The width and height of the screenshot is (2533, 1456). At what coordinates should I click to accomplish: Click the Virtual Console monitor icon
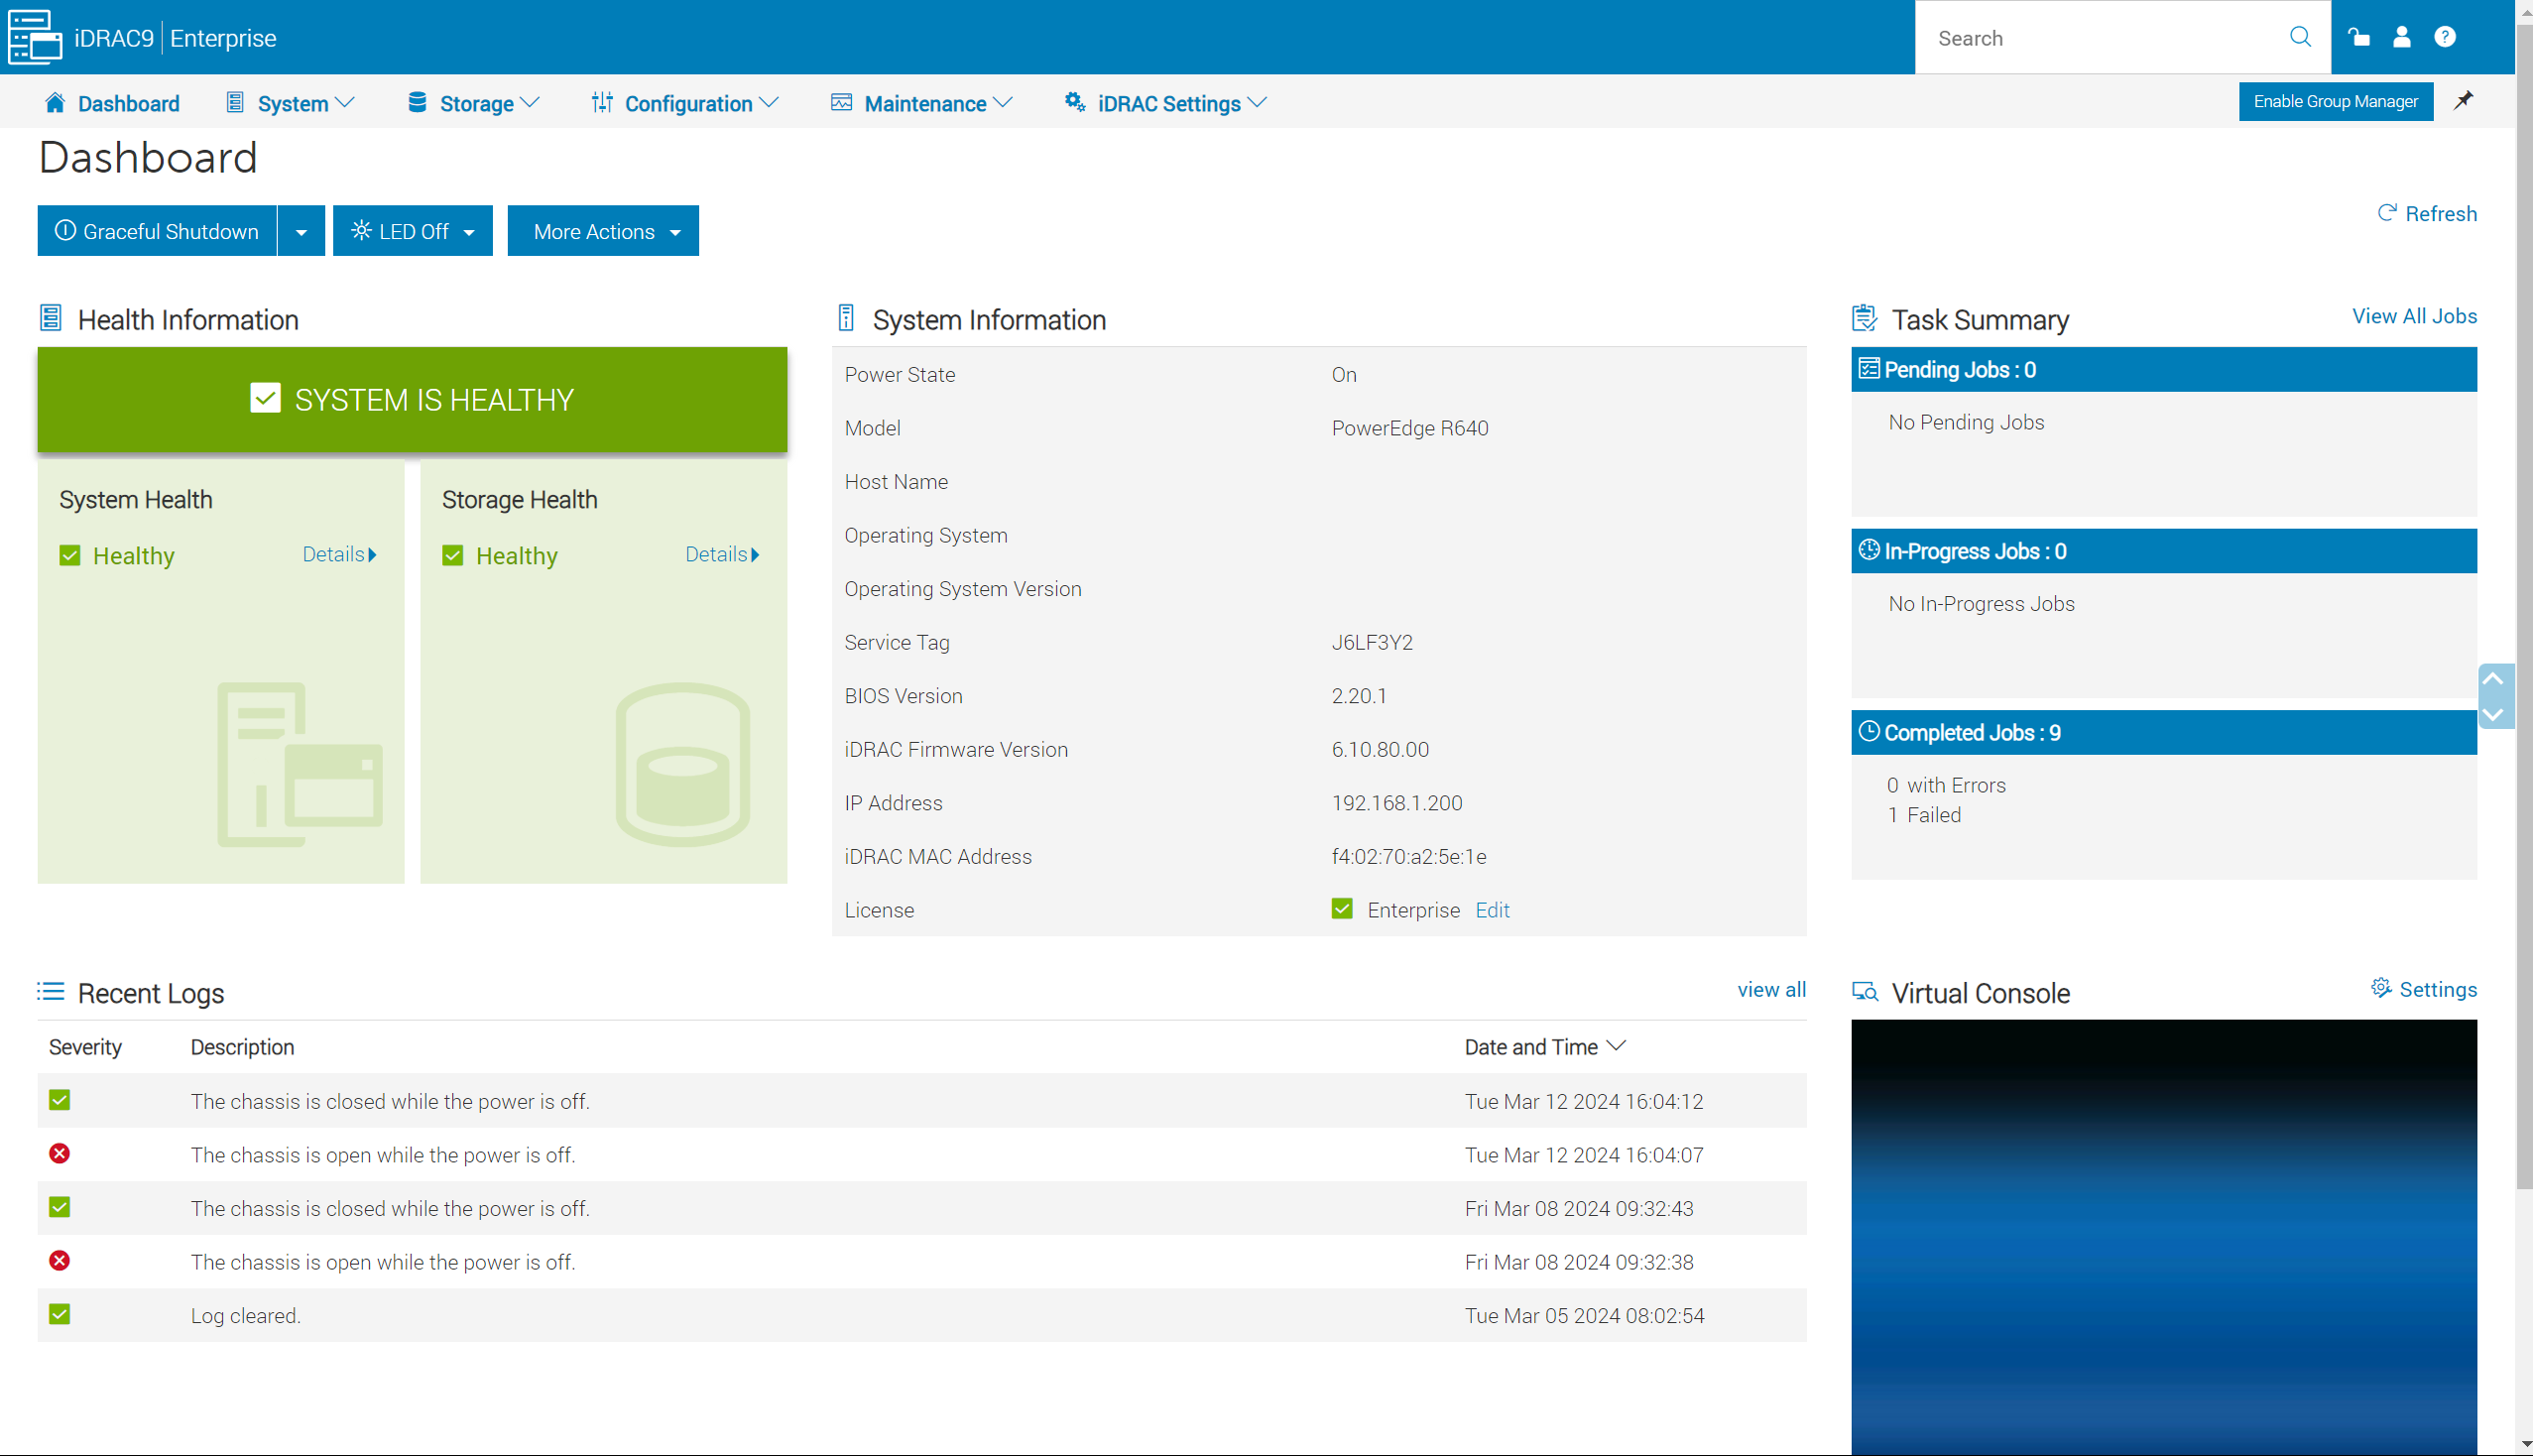(x=1865, y=991)
